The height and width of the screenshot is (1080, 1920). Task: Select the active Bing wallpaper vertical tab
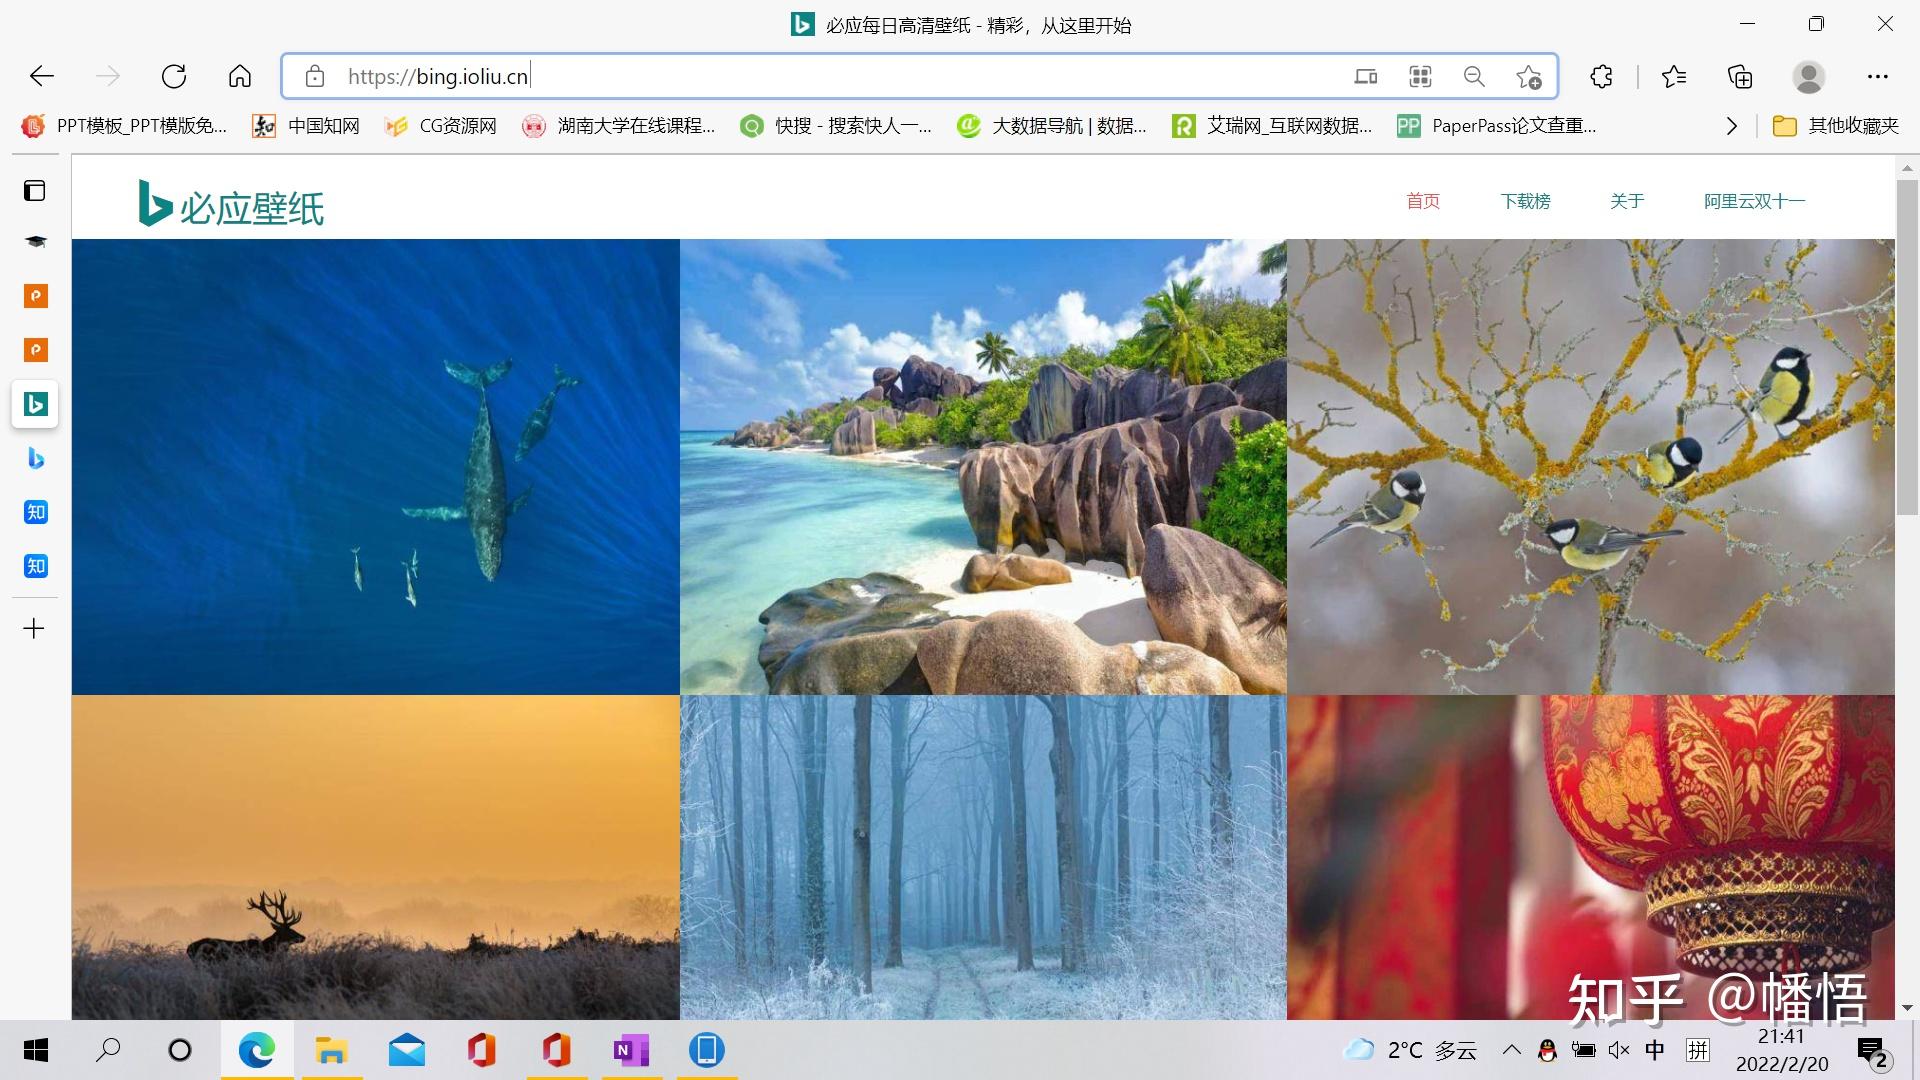click(x=36, y=404)
